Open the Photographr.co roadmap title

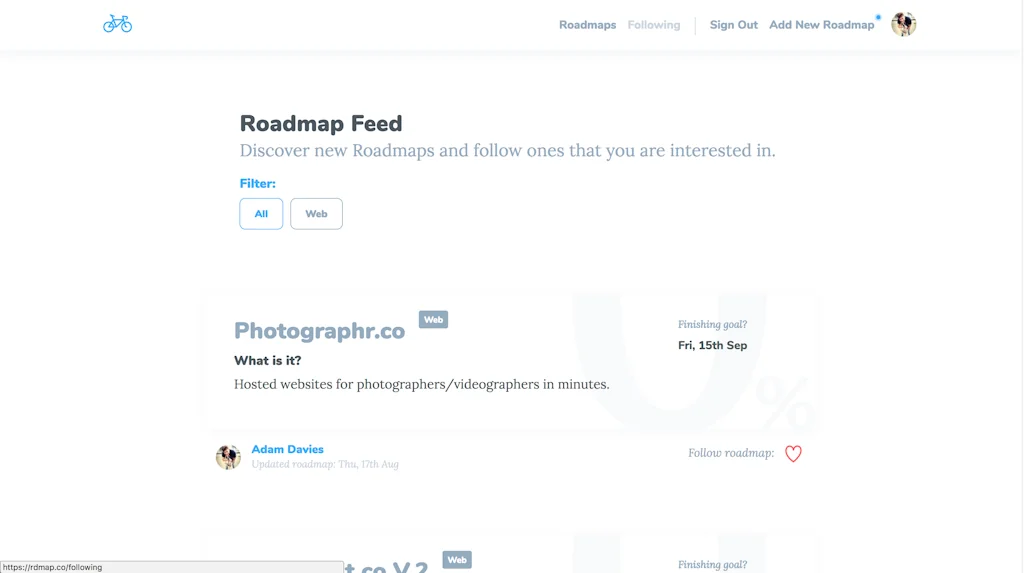coord(319,331)
